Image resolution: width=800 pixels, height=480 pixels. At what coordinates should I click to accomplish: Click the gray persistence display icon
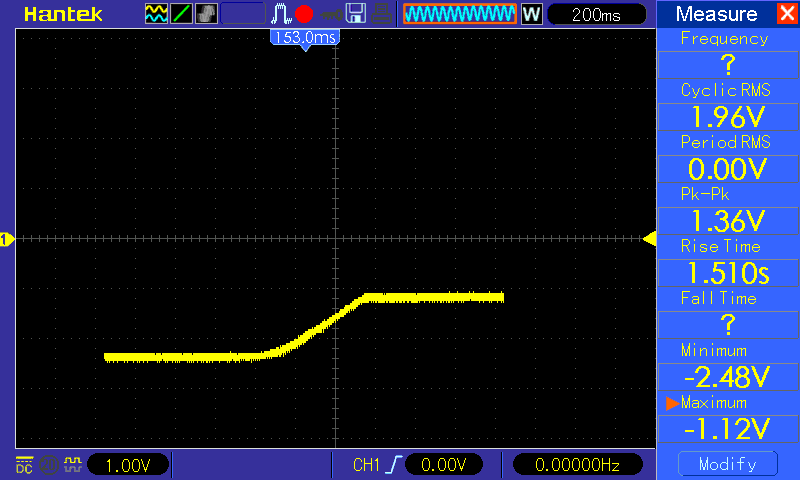(206, 14)
